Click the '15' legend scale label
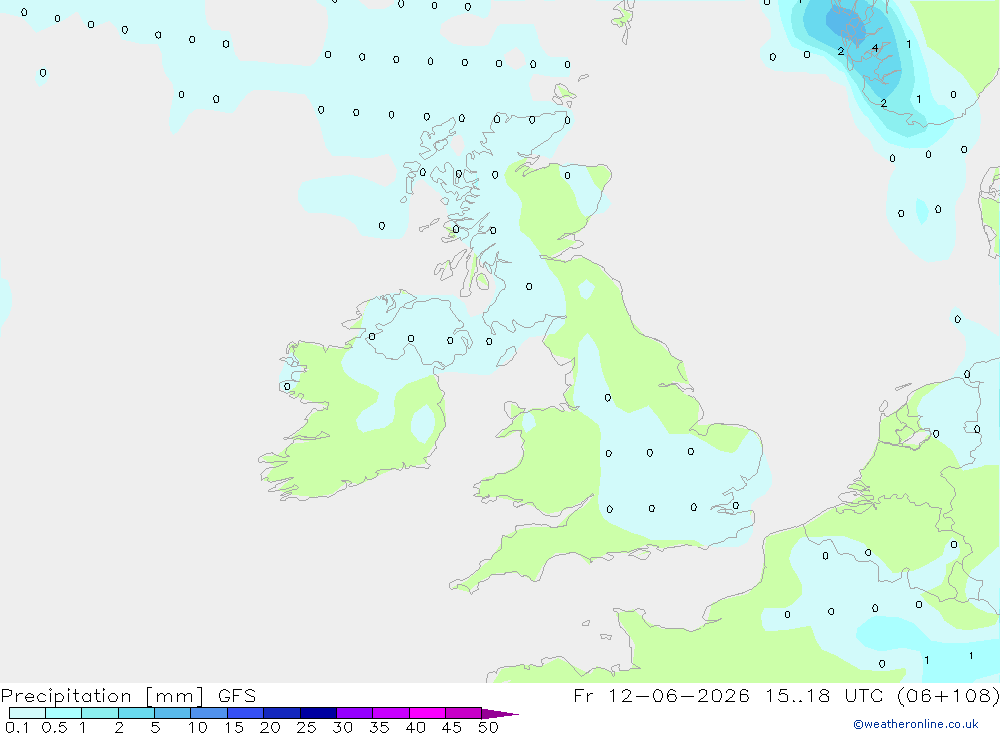Screen dimensions: 1000x733 tap(234, 727)
